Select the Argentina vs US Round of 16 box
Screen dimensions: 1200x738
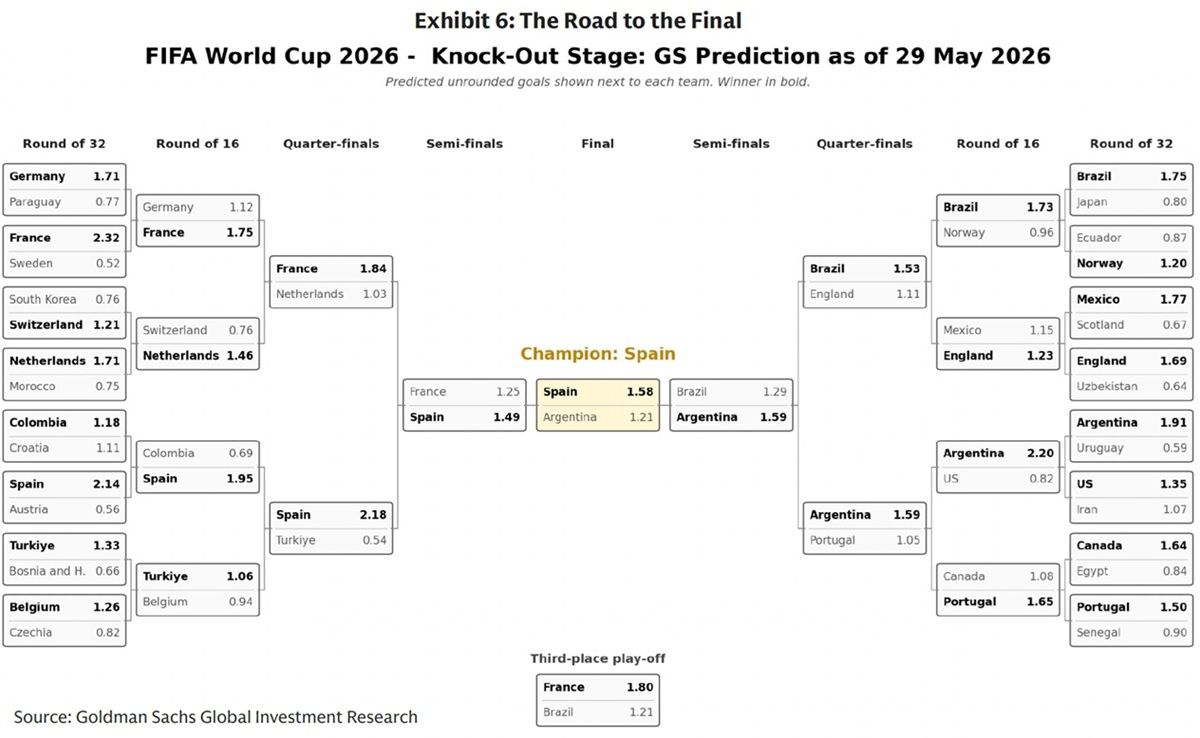pos(998,466)
